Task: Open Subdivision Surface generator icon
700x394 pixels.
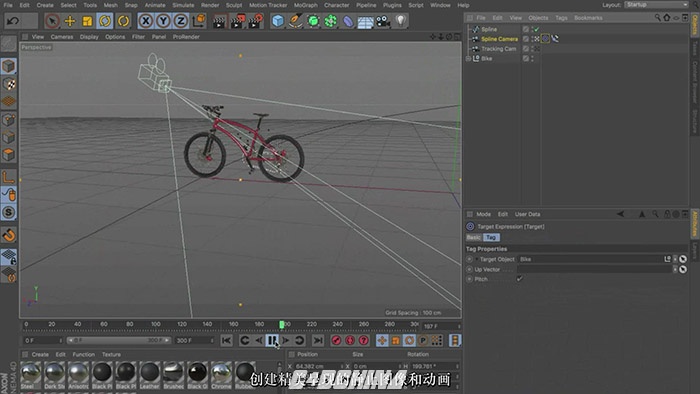Action: [313, 21]
